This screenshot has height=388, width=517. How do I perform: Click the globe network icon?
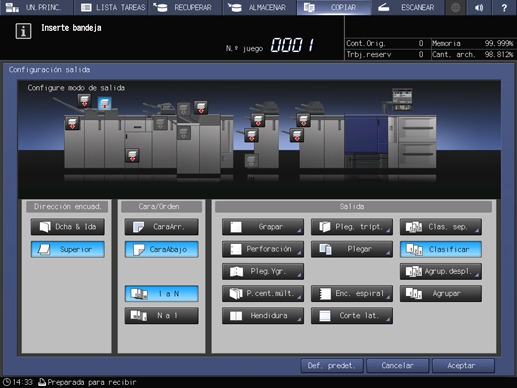pos(455,7)
